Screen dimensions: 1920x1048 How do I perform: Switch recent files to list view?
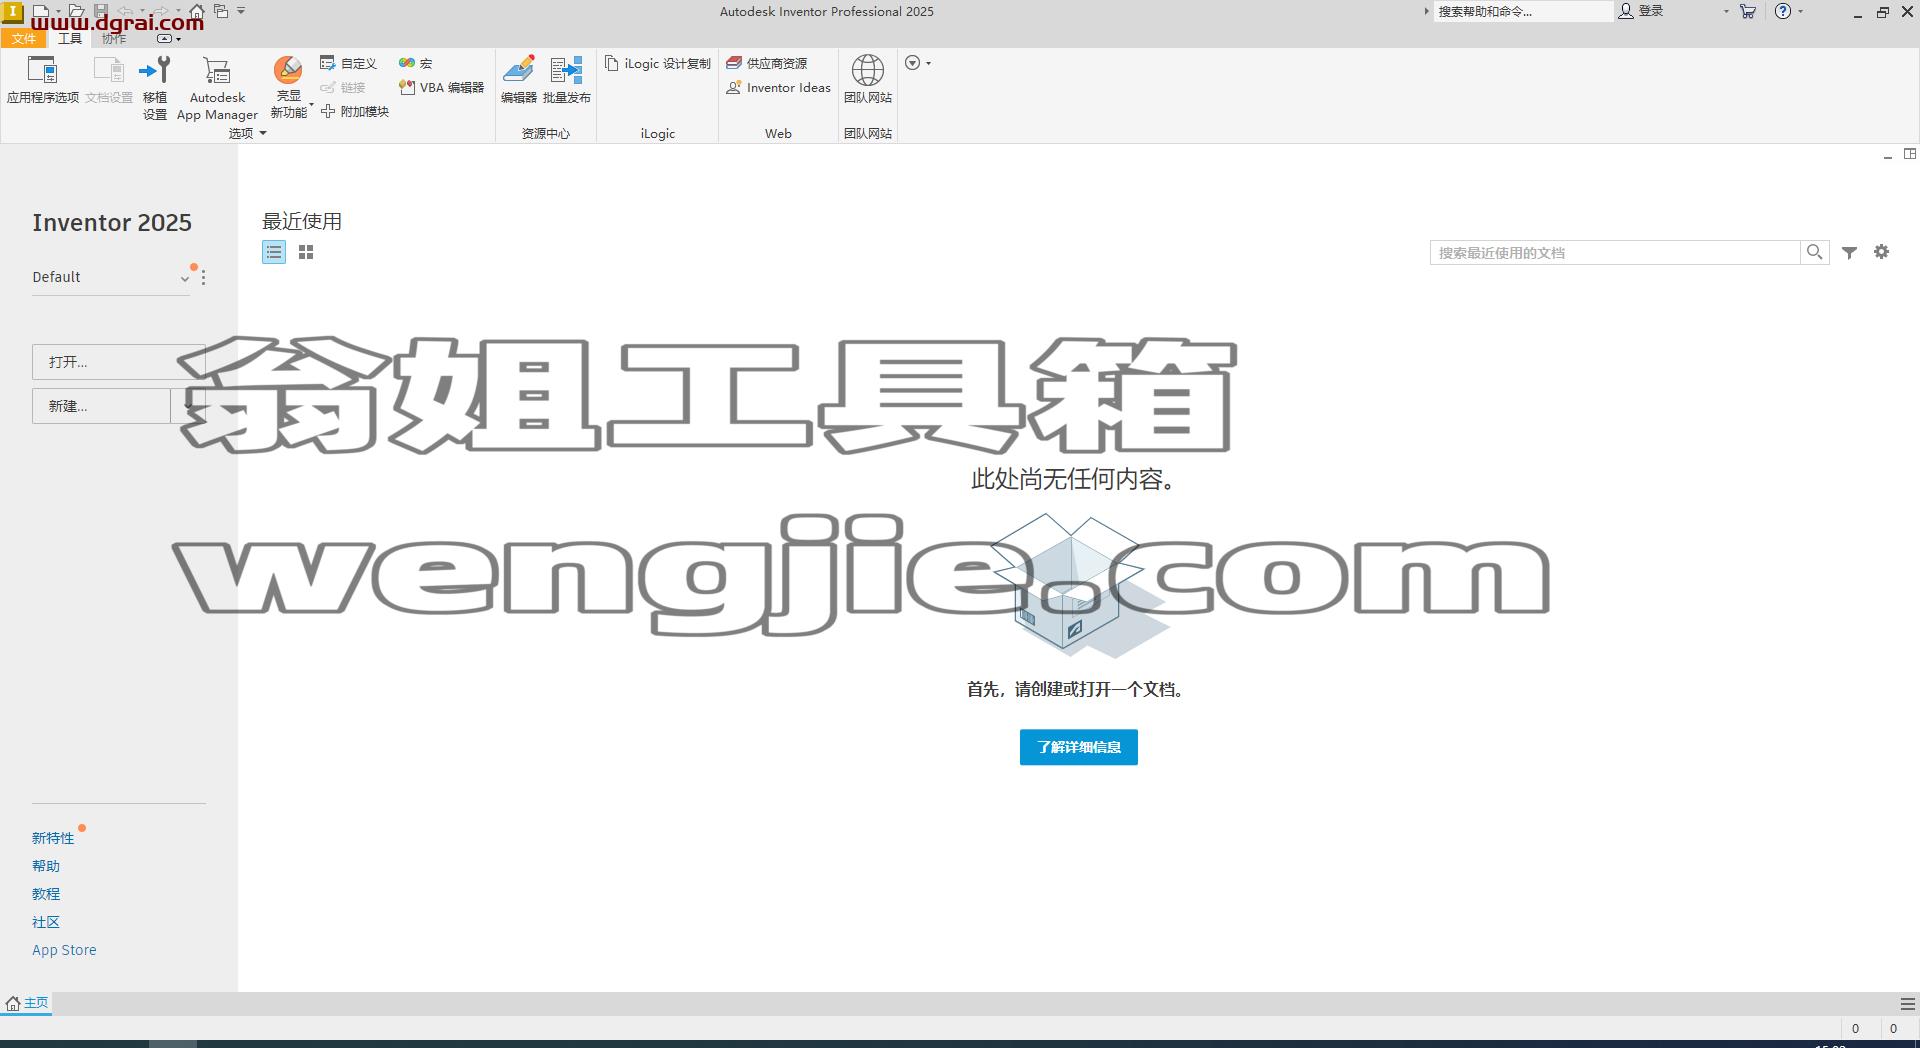(x=274, y=253)
